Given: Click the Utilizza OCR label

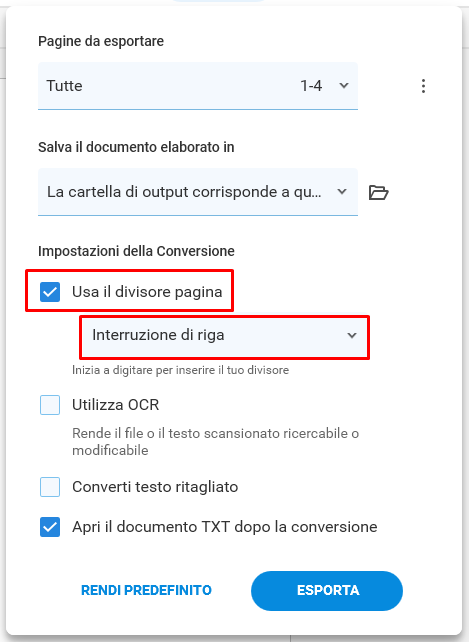Looking at the screenshot, I should [x=116, y=405].
